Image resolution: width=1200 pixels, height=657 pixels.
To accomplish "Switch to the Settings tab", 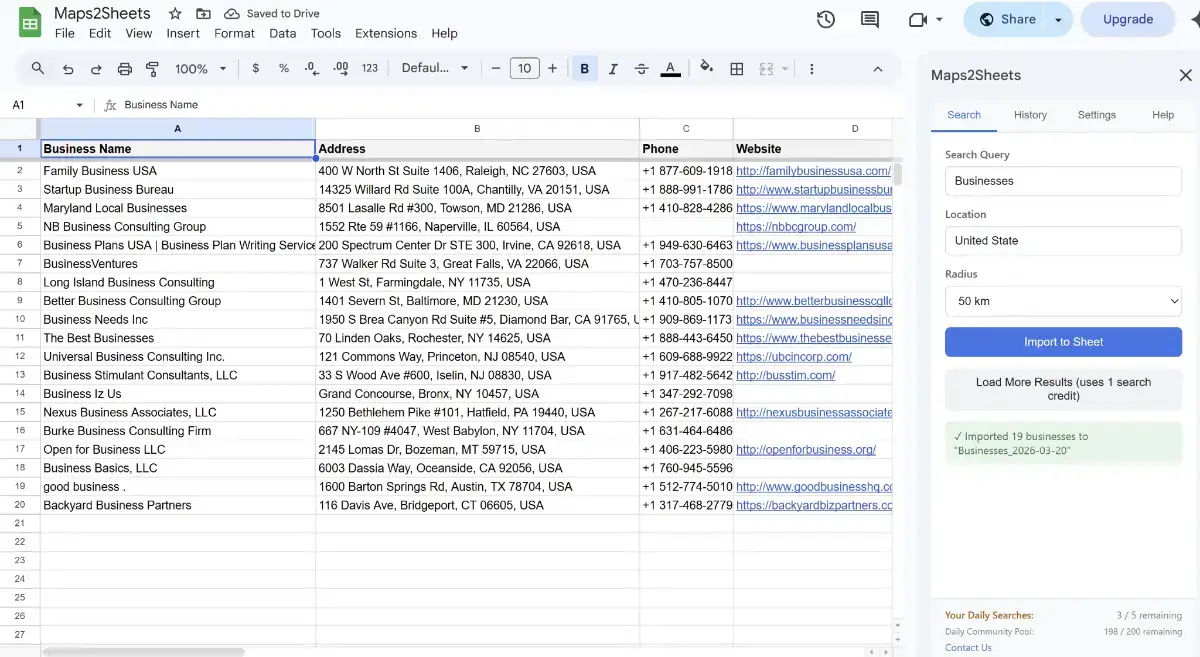I will point(1097,115).
